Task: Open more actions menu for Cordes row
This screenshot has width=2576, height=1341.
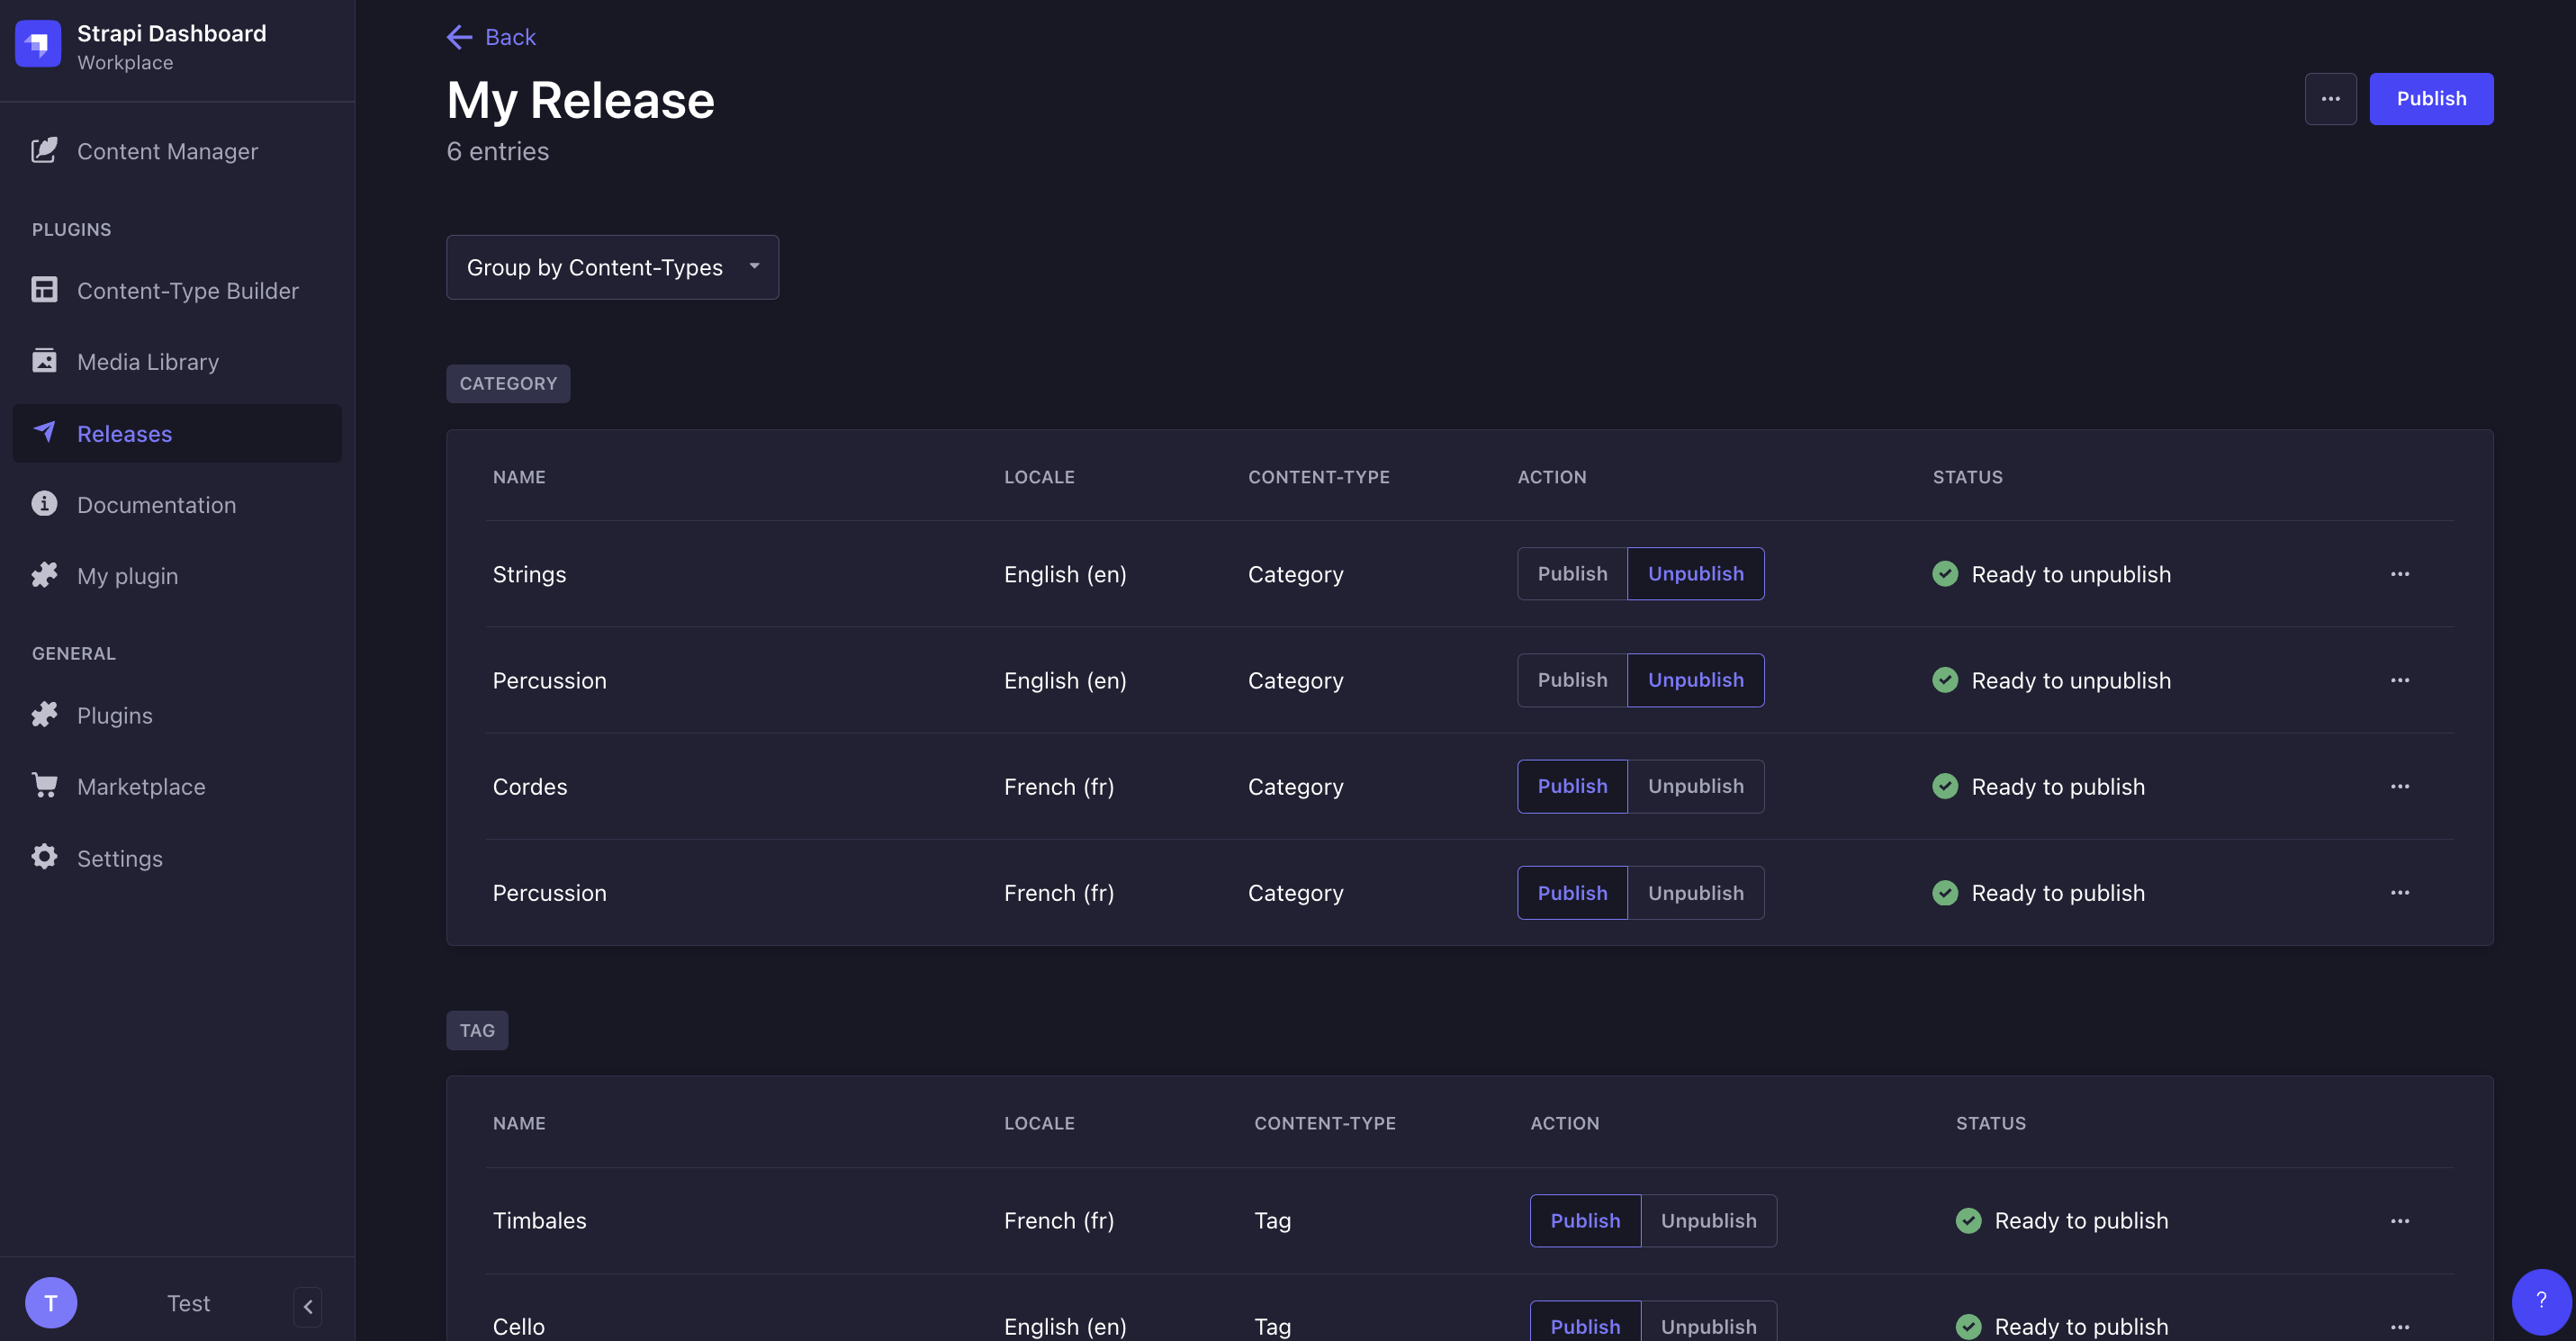Action: [x=2399, y=787]
